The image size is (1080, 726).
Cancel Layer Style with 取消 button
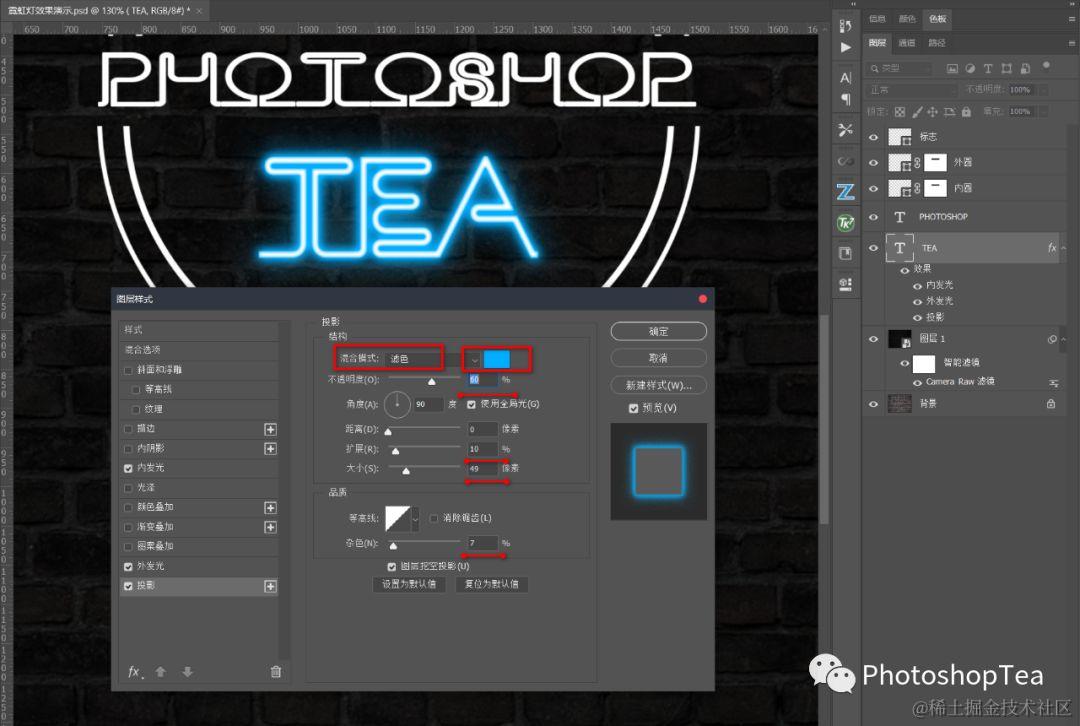[658, 358]
